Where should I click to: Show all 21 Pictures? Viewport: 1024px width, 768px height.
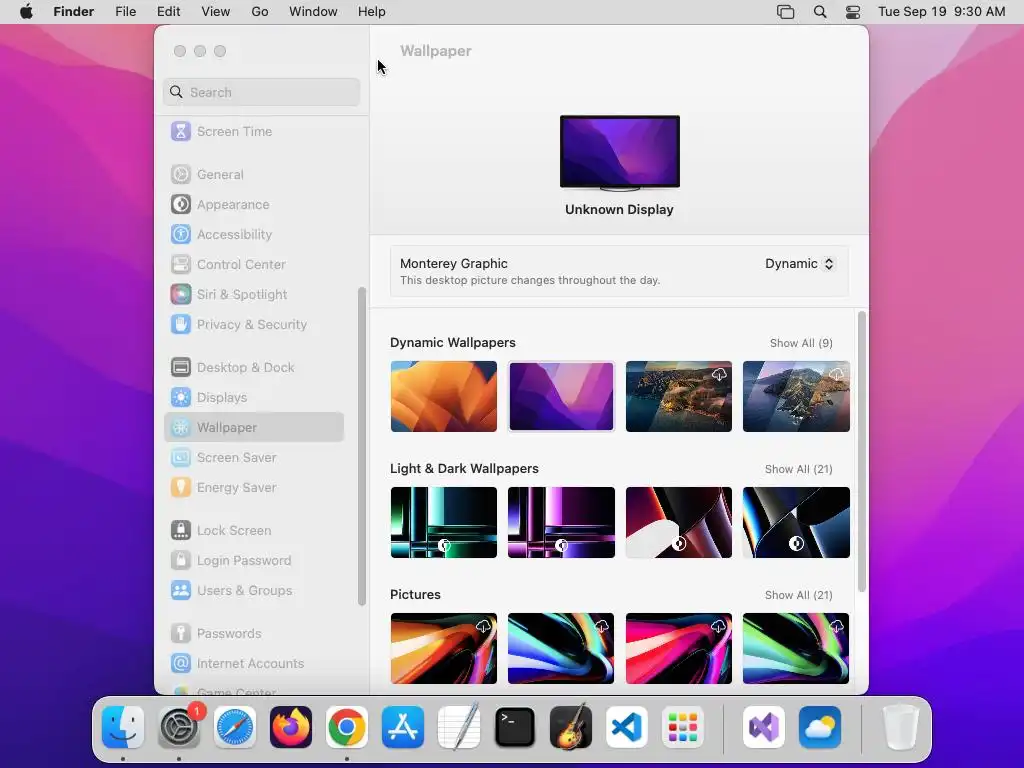click(x=799, y=595)
